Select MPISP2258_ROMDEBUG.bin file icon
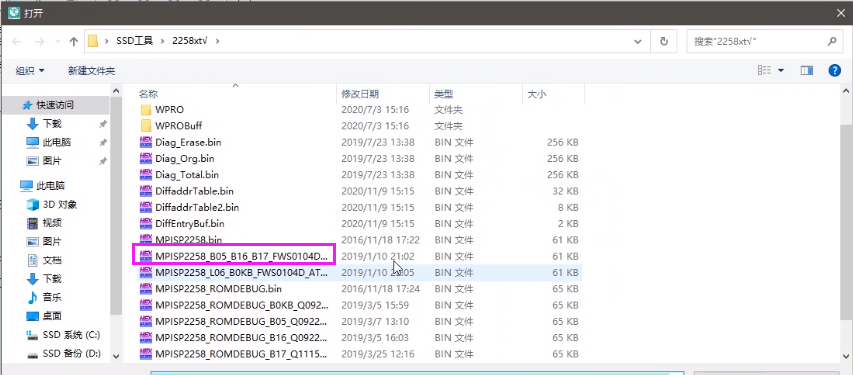853x375 pixels. (145, 288)
